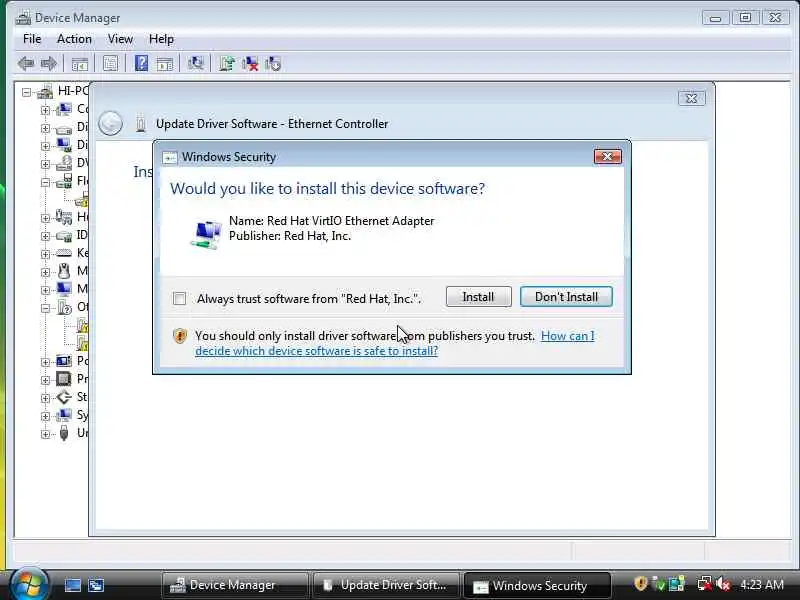The height and width of the screenshot is (600, 800).
Task: Click the Red Hat VirtIO Ethernet Adapter name text
Action: (351, 221)
